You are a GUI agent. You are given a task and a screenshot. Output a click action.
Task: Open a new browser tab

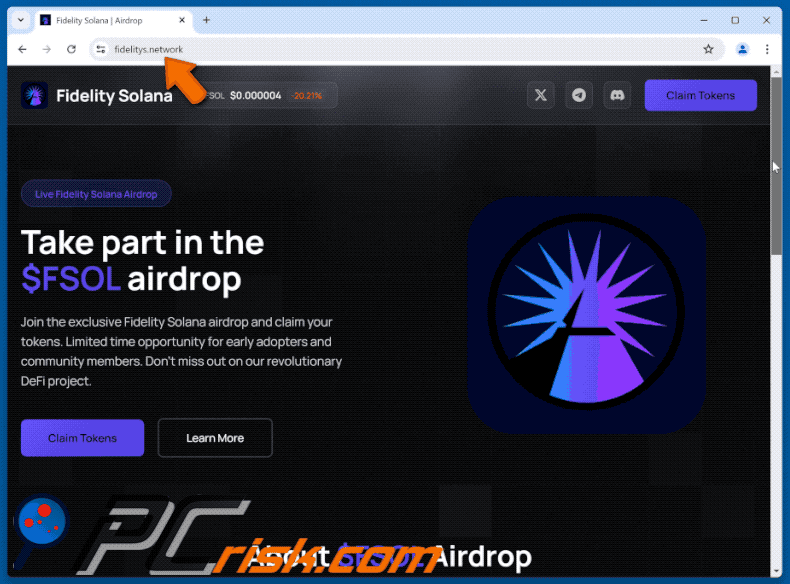207,20
